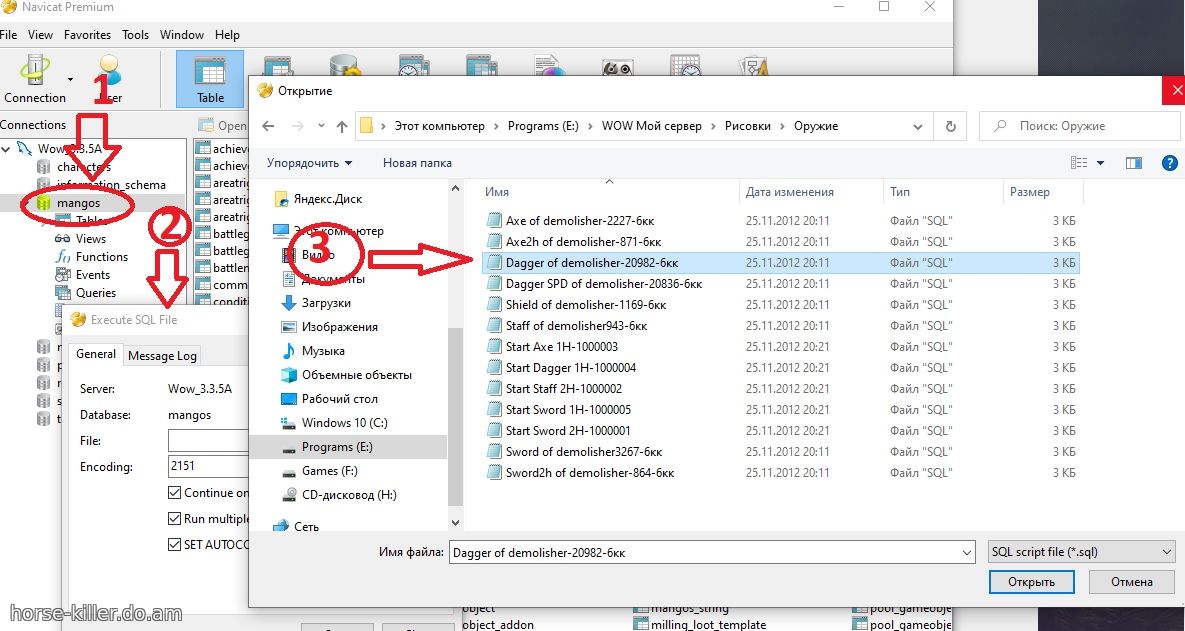Click the Functions f() icon in tree
The width and height of the screenshot is (1185, 631).
point(63,257)
